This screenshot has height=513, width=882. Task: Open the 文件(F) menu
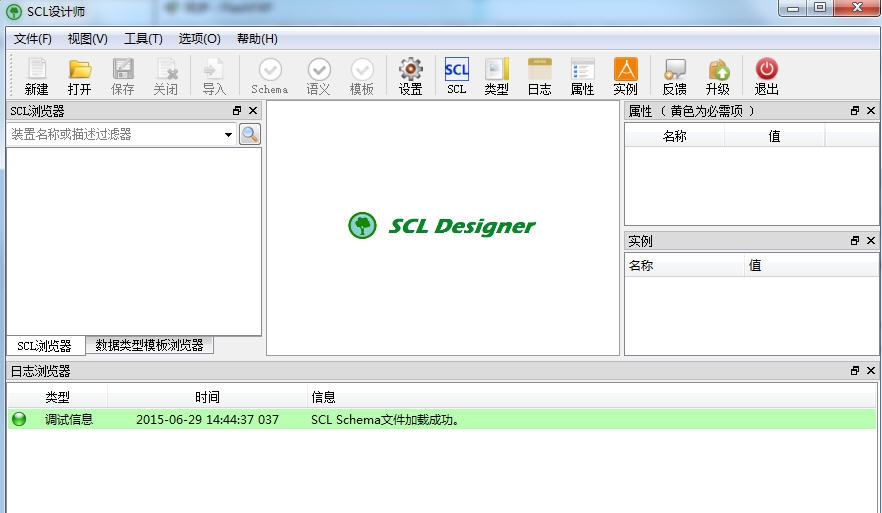(33, 39)
